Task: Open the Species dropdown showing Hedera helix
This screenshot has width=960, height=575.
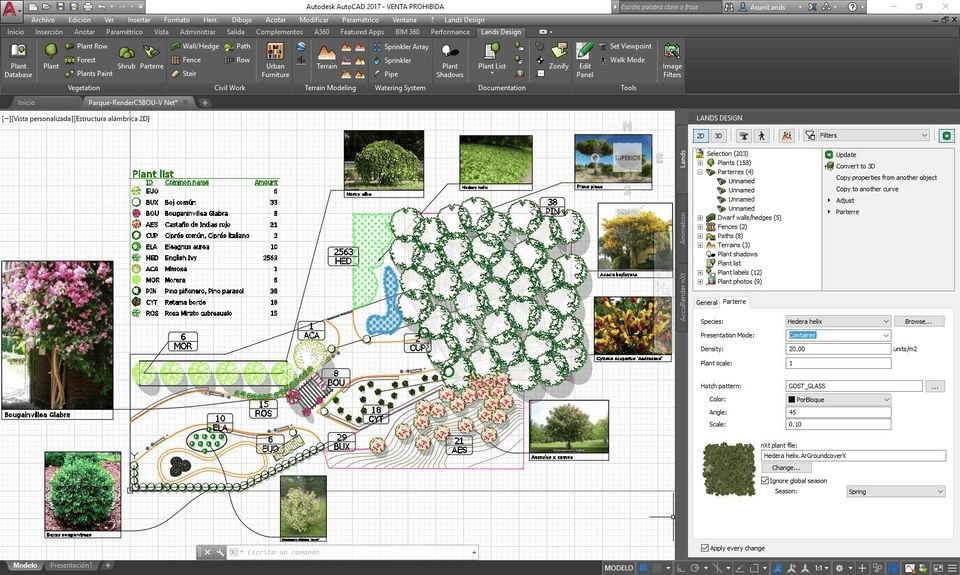Action: tap(837, 321)
